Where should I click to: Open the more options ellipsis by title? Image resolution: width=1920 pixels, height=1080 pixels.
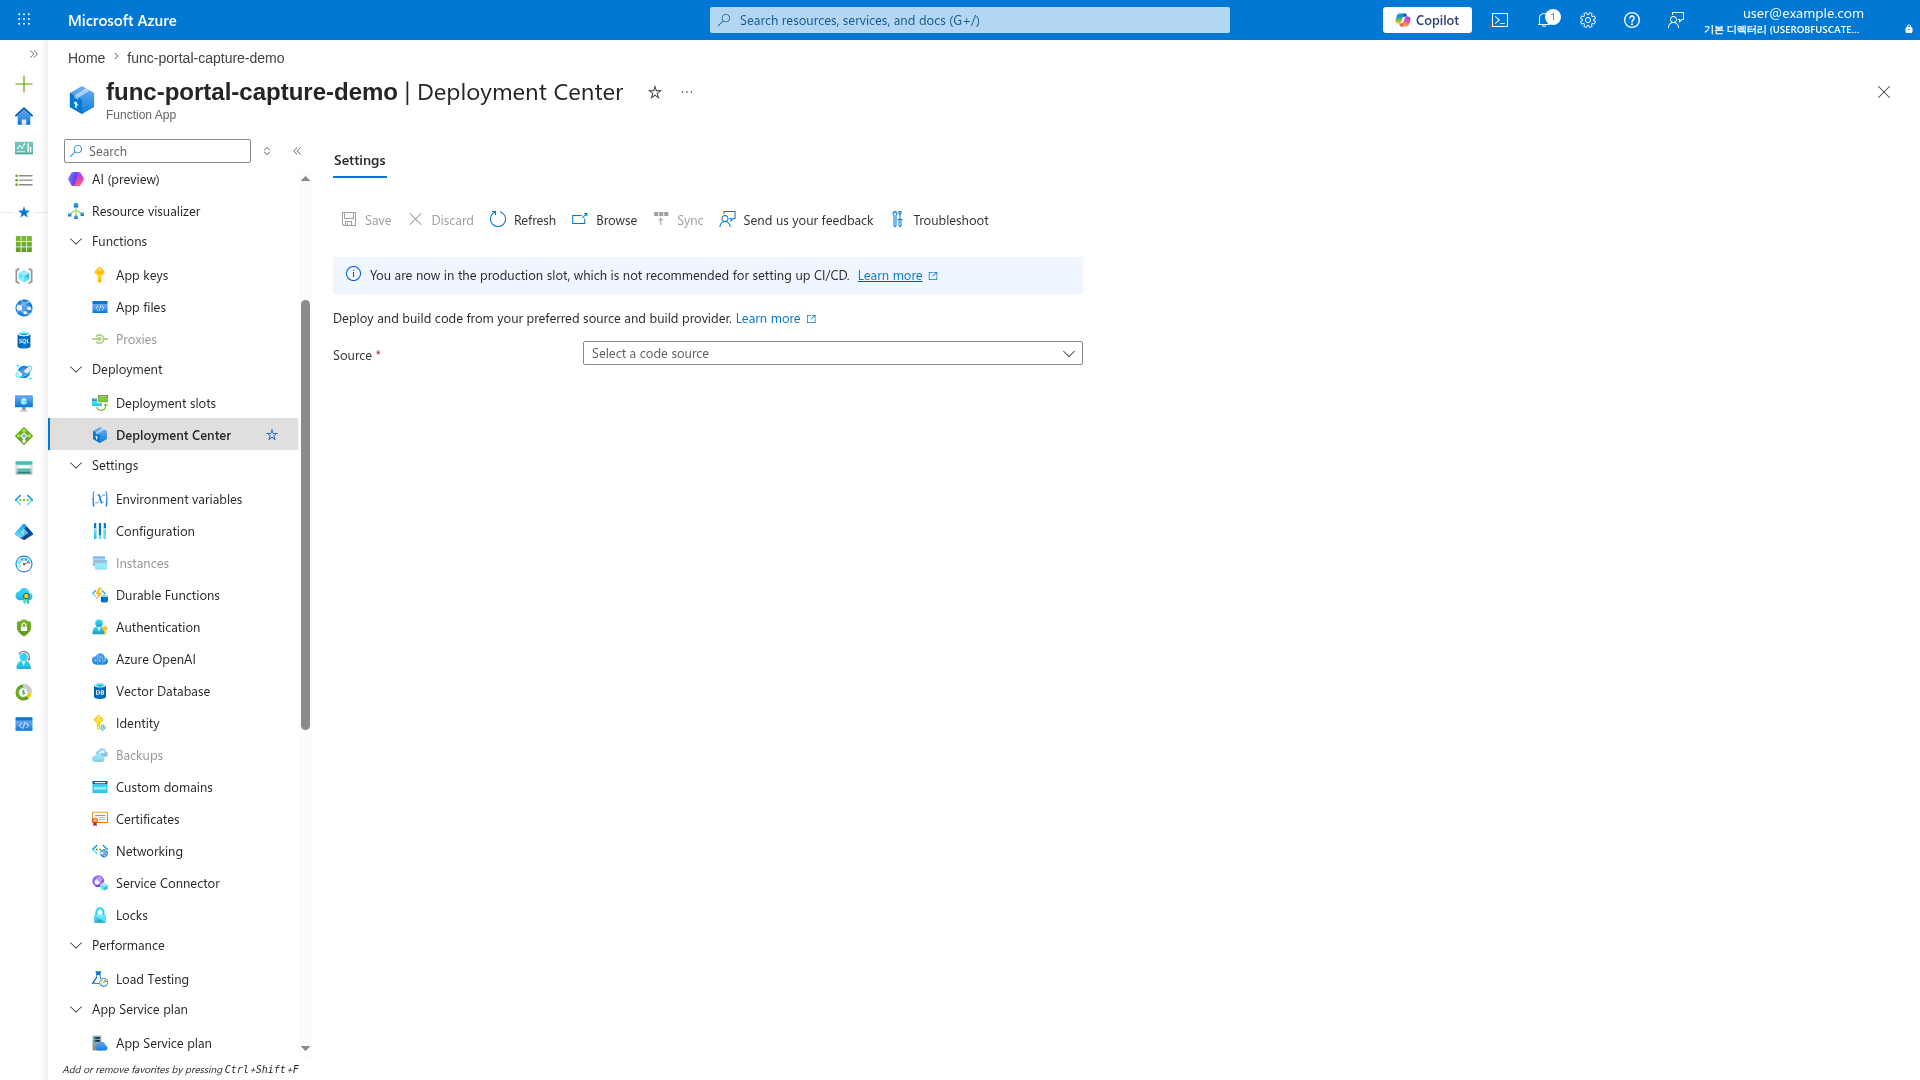pyautogui.click(x=687, y=92)
